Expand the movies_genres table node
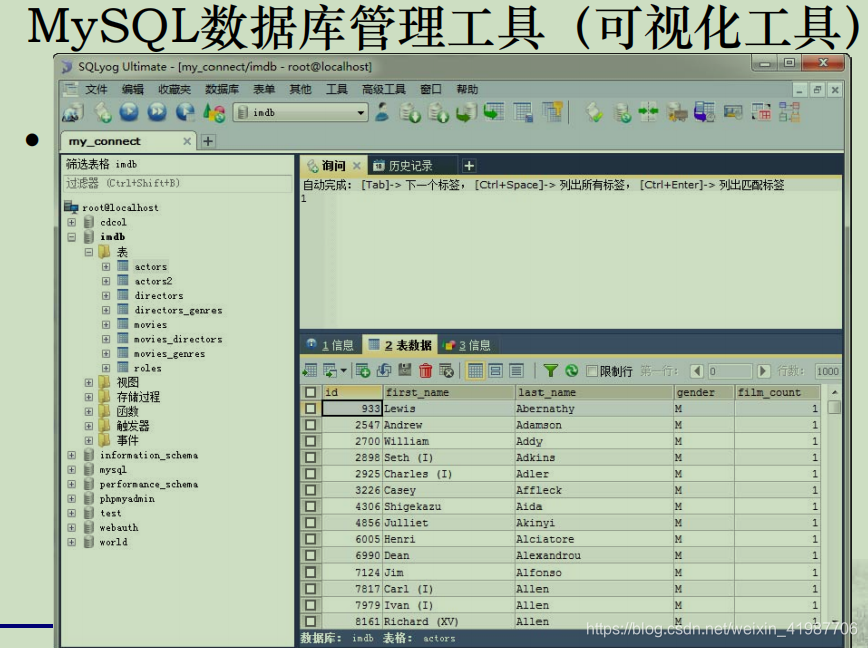This screenshot has width=868, height=648. [x=106, y=354]
